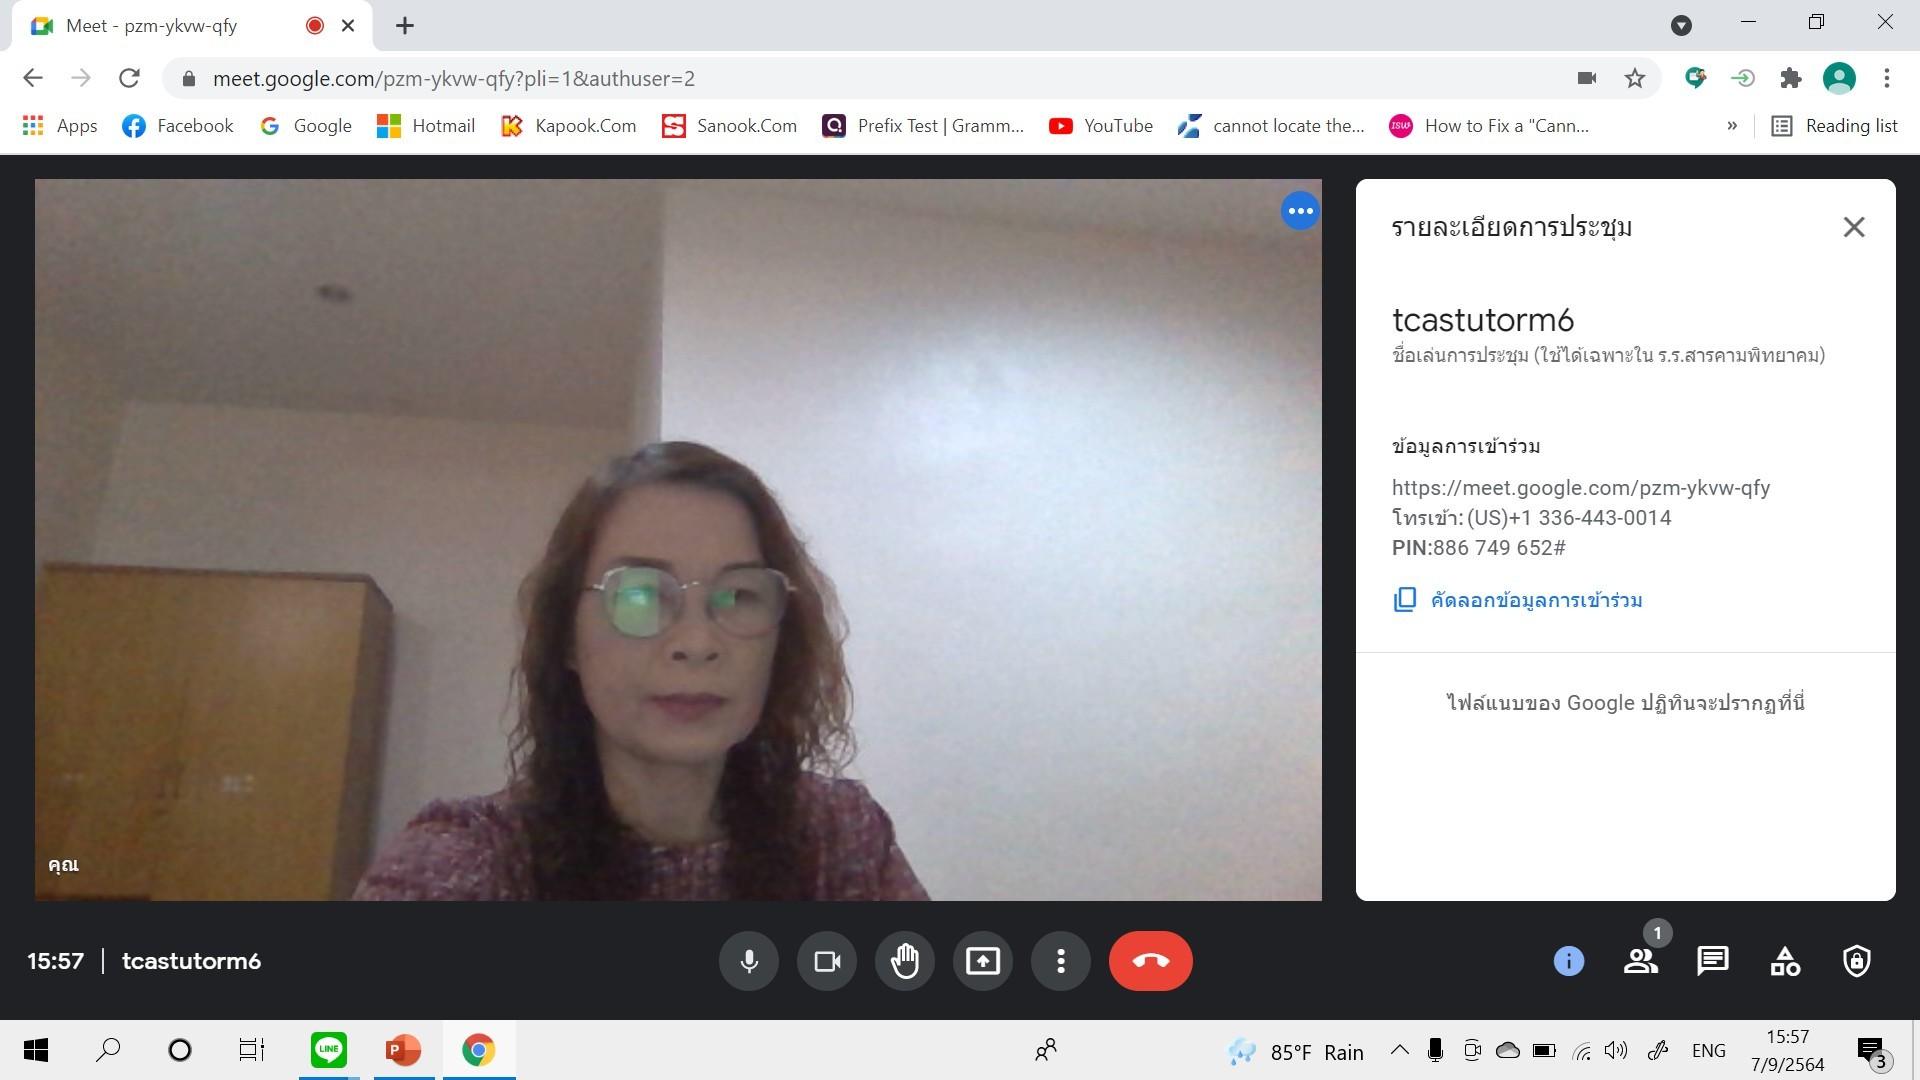
Task: Bookmark this page with the star
Action: point(1634,78)
